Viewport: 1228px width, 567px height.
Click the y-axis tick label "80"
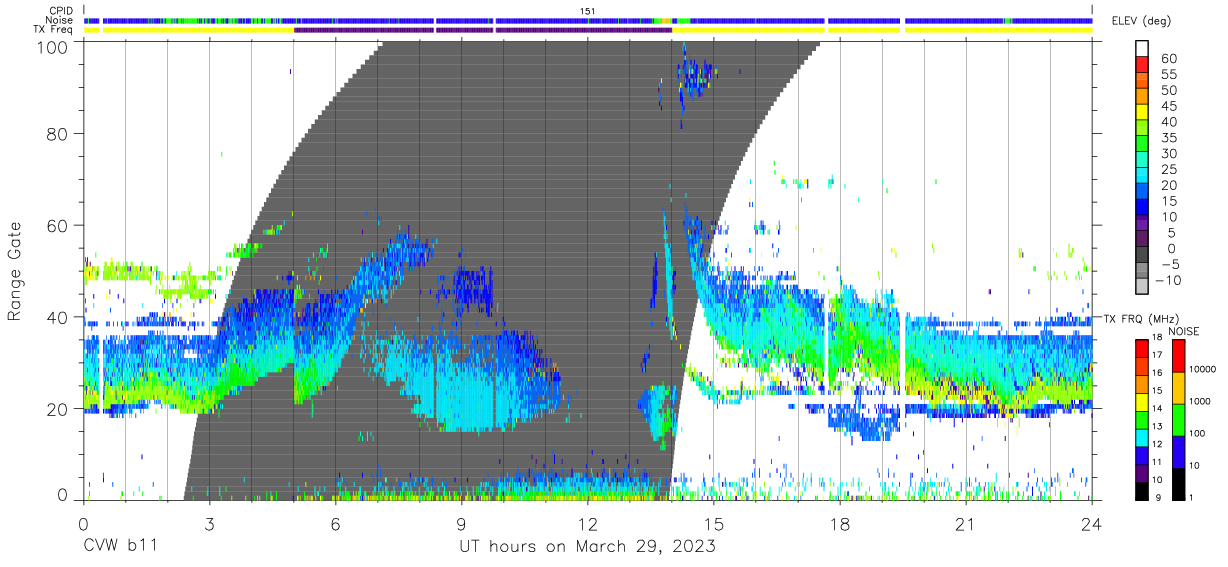point(58,133)
